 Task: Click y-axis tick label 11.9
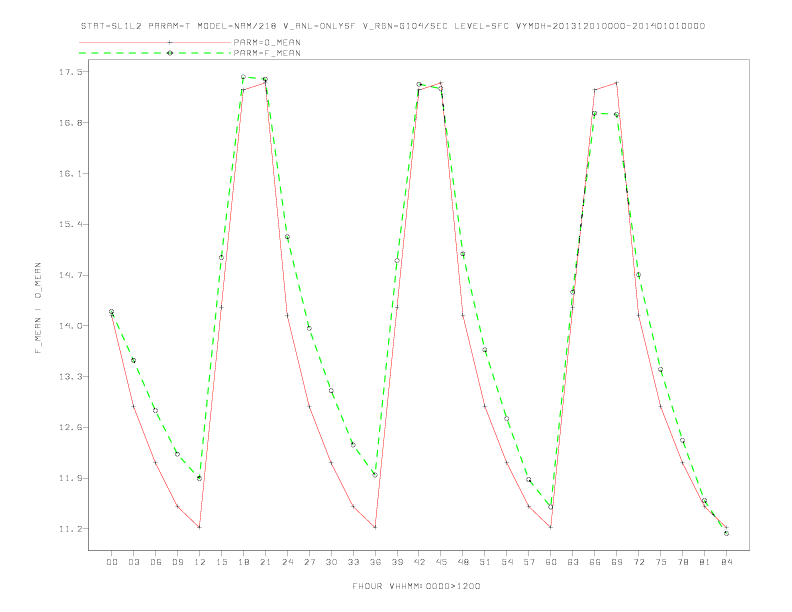coord(70,478)
